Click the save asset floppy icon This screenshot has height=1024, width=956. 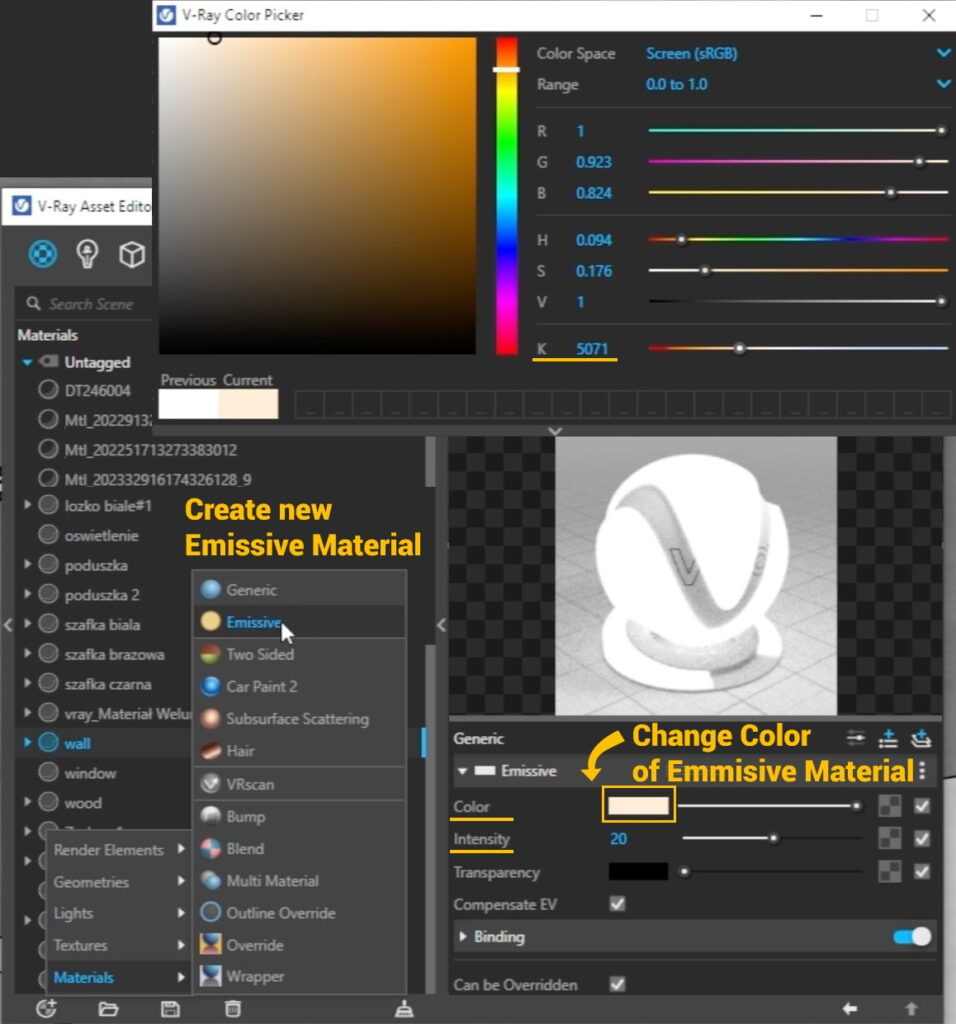point(171,1008)
